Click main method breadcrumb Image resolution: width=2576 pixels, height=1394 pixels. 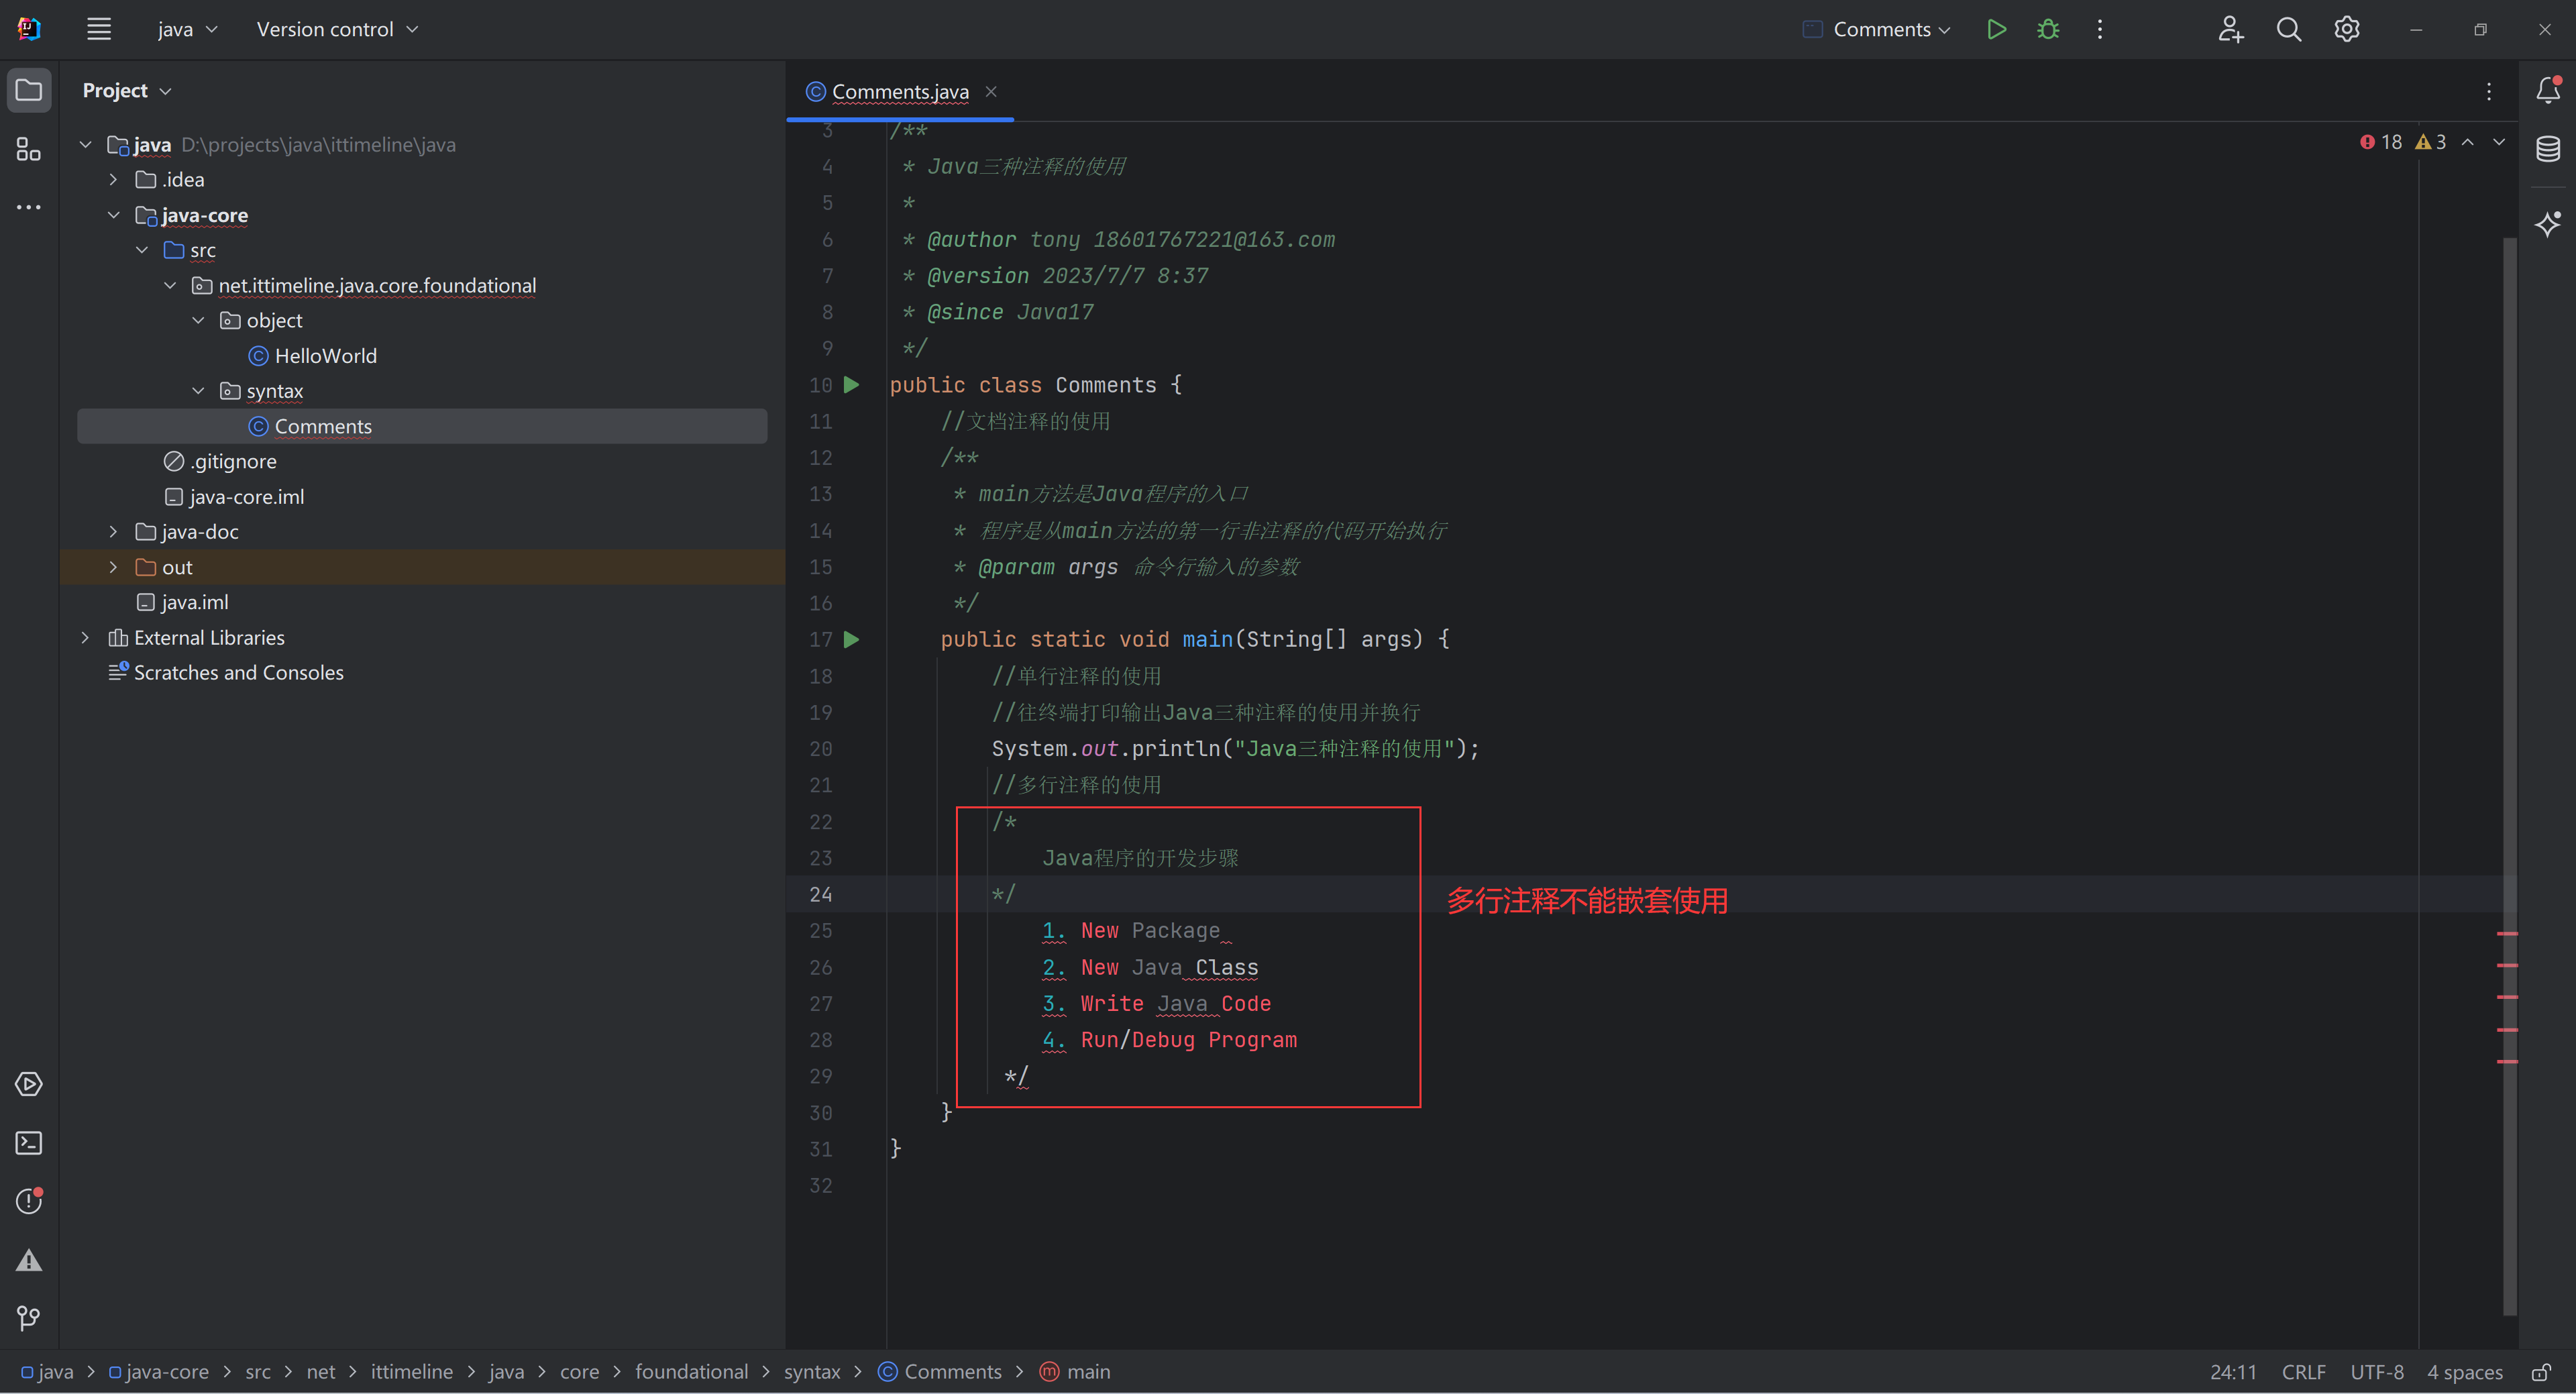[1075, 1372]
